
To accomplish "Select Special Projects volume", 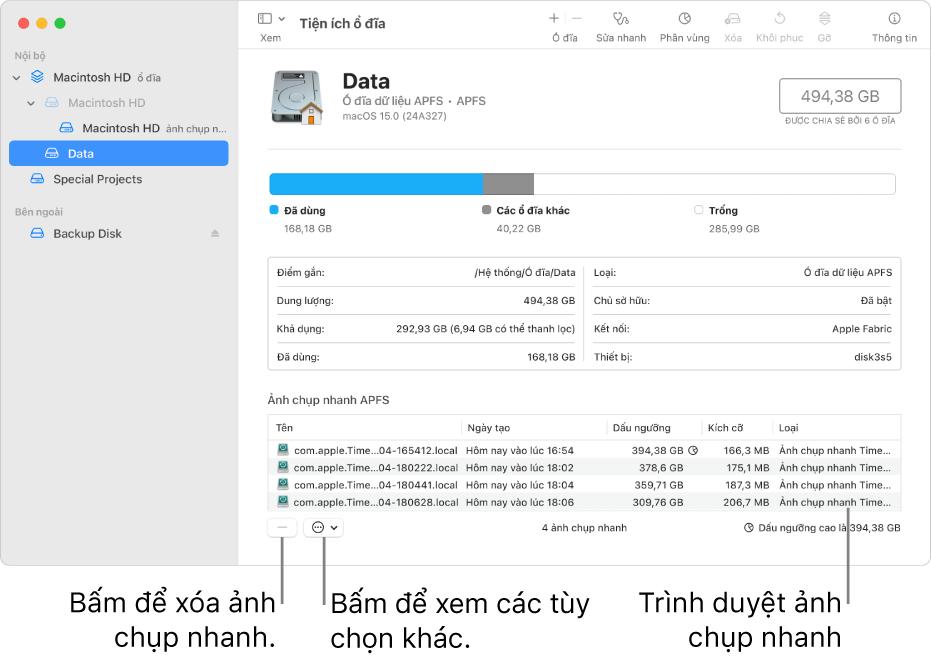I will [x=119, y=179].
